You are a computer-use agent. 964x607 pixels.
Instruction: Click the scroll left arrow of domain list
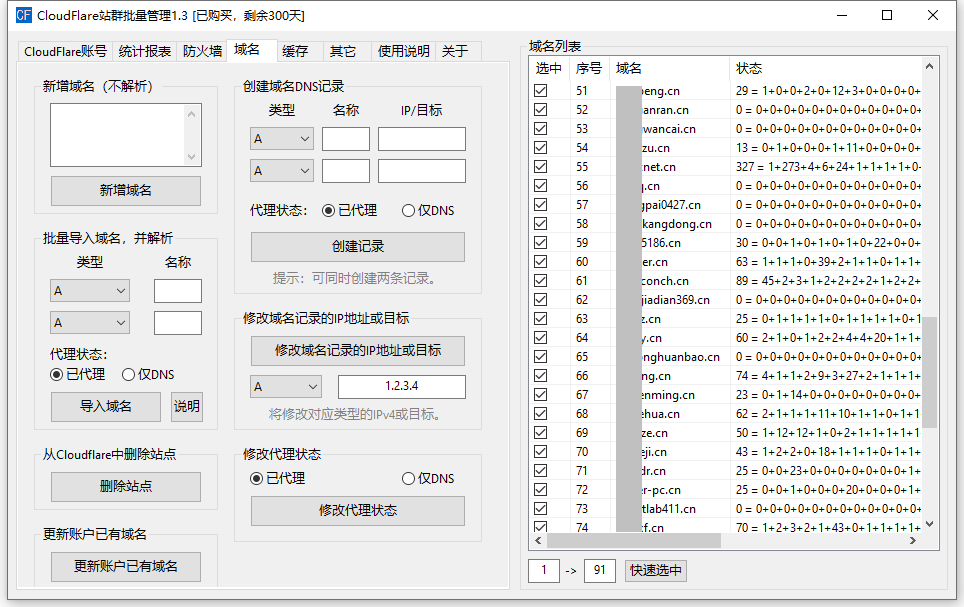coord(538,541)
